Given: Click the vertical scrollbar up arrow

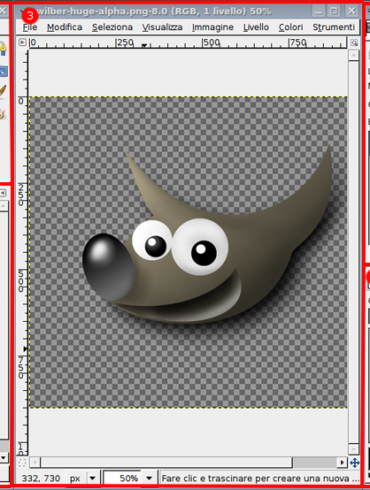Looking at the screenshot, I should point(354,55).
